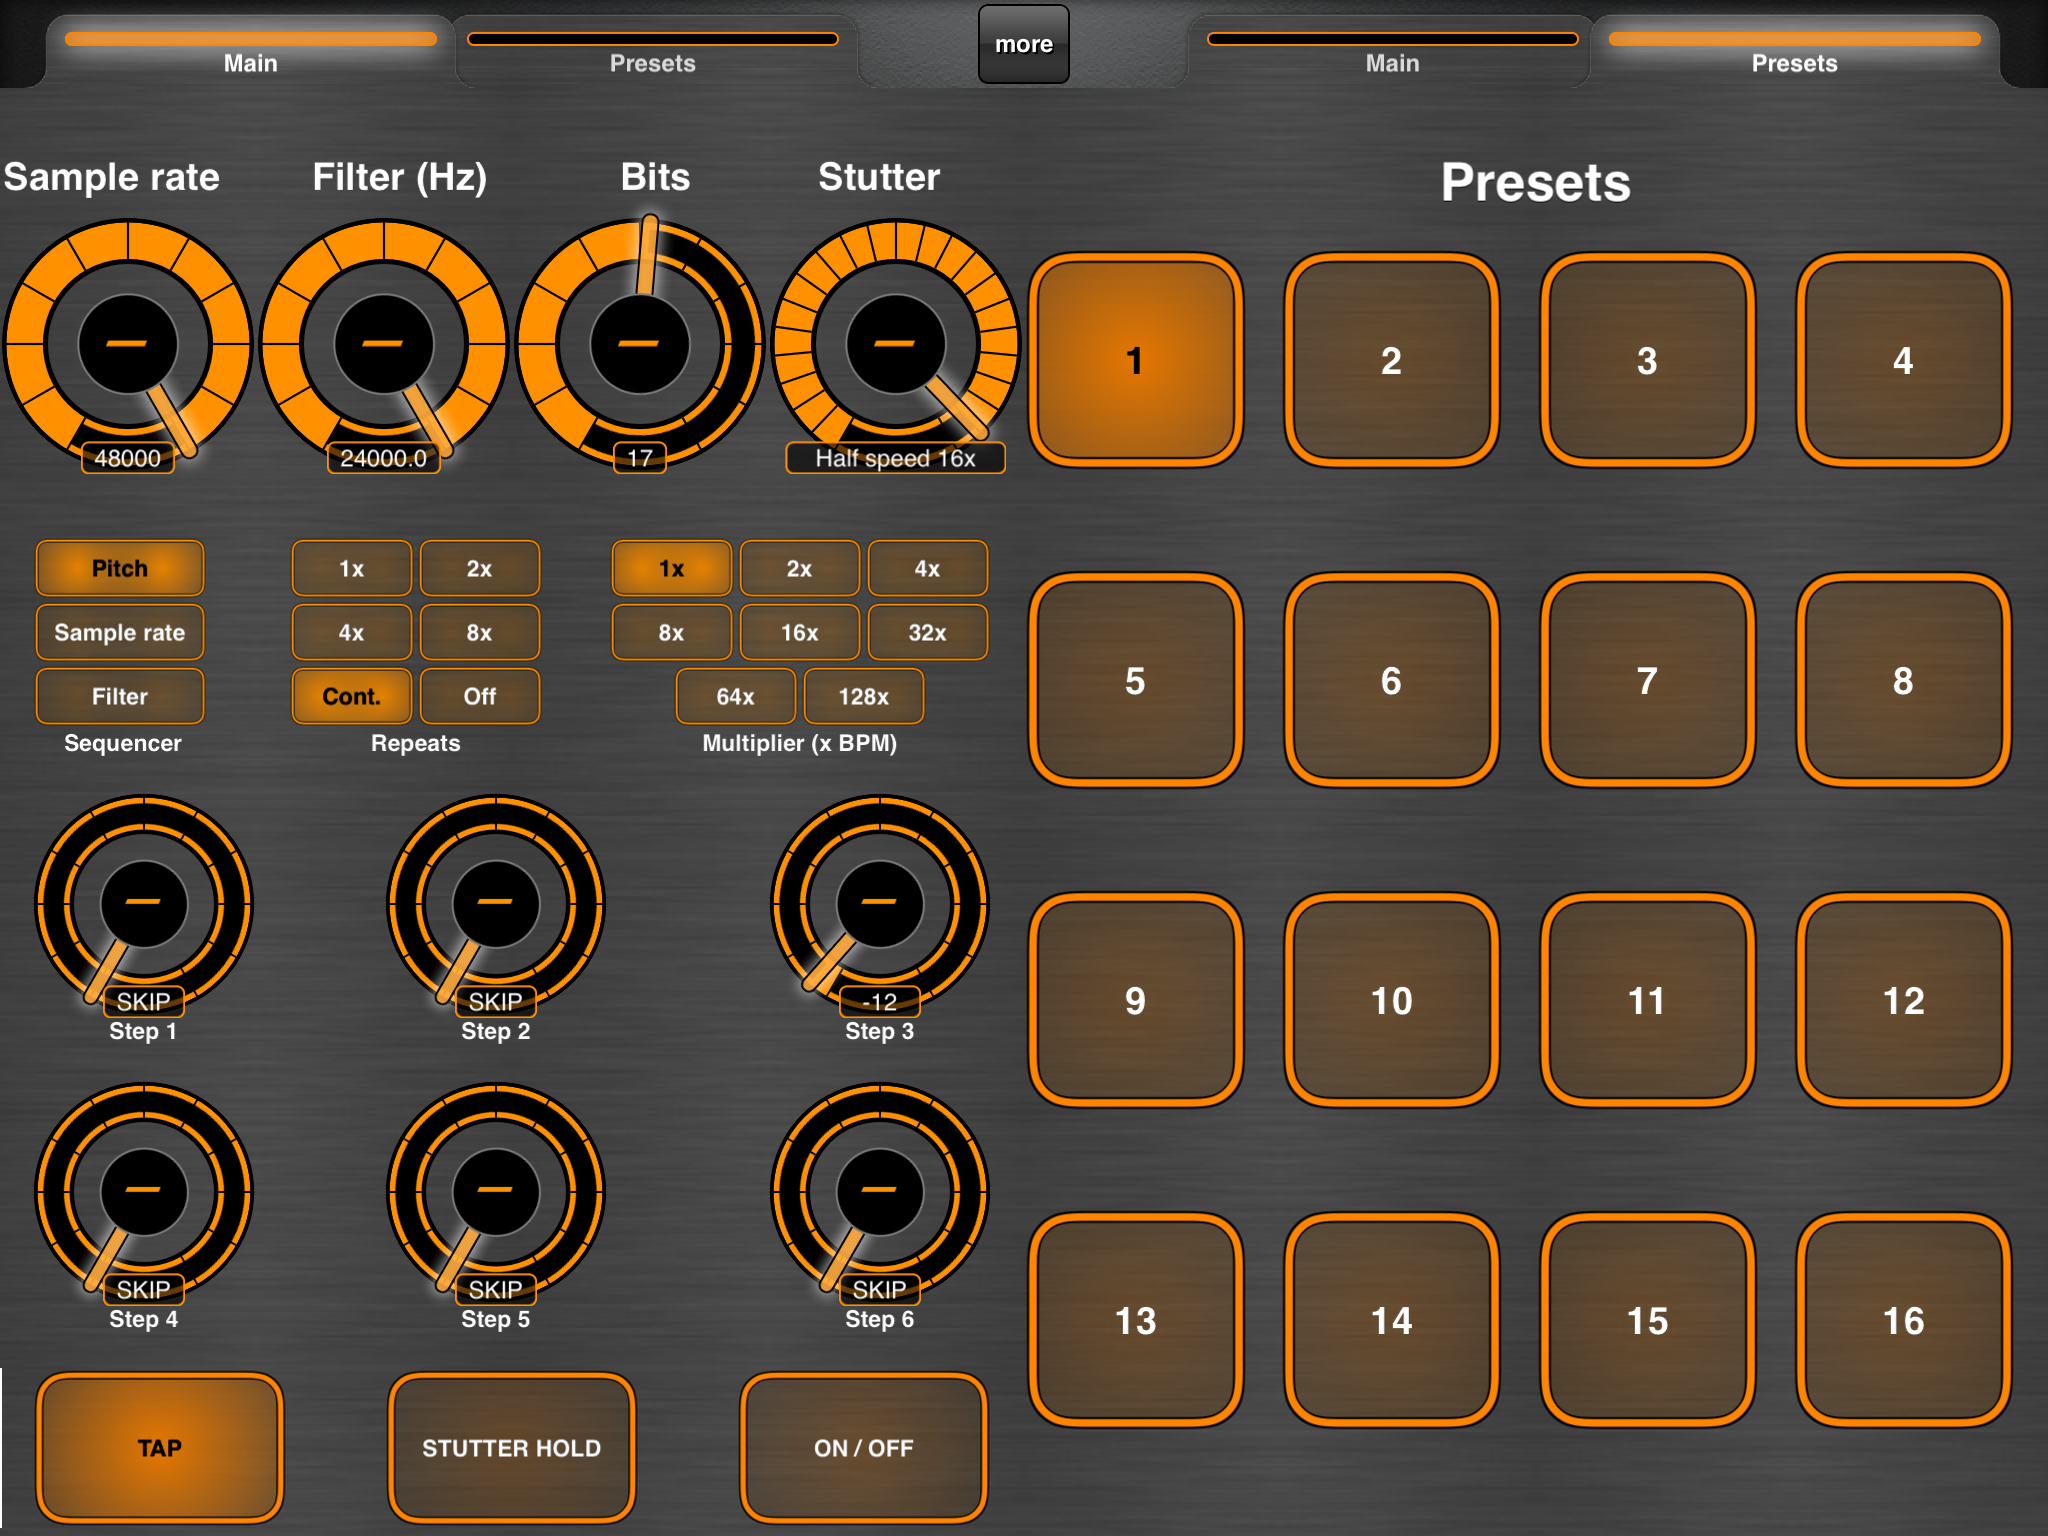Select the right Presets tab
The width and height of the screenshot is (2048, 1536).
(x=1795, y=52)
